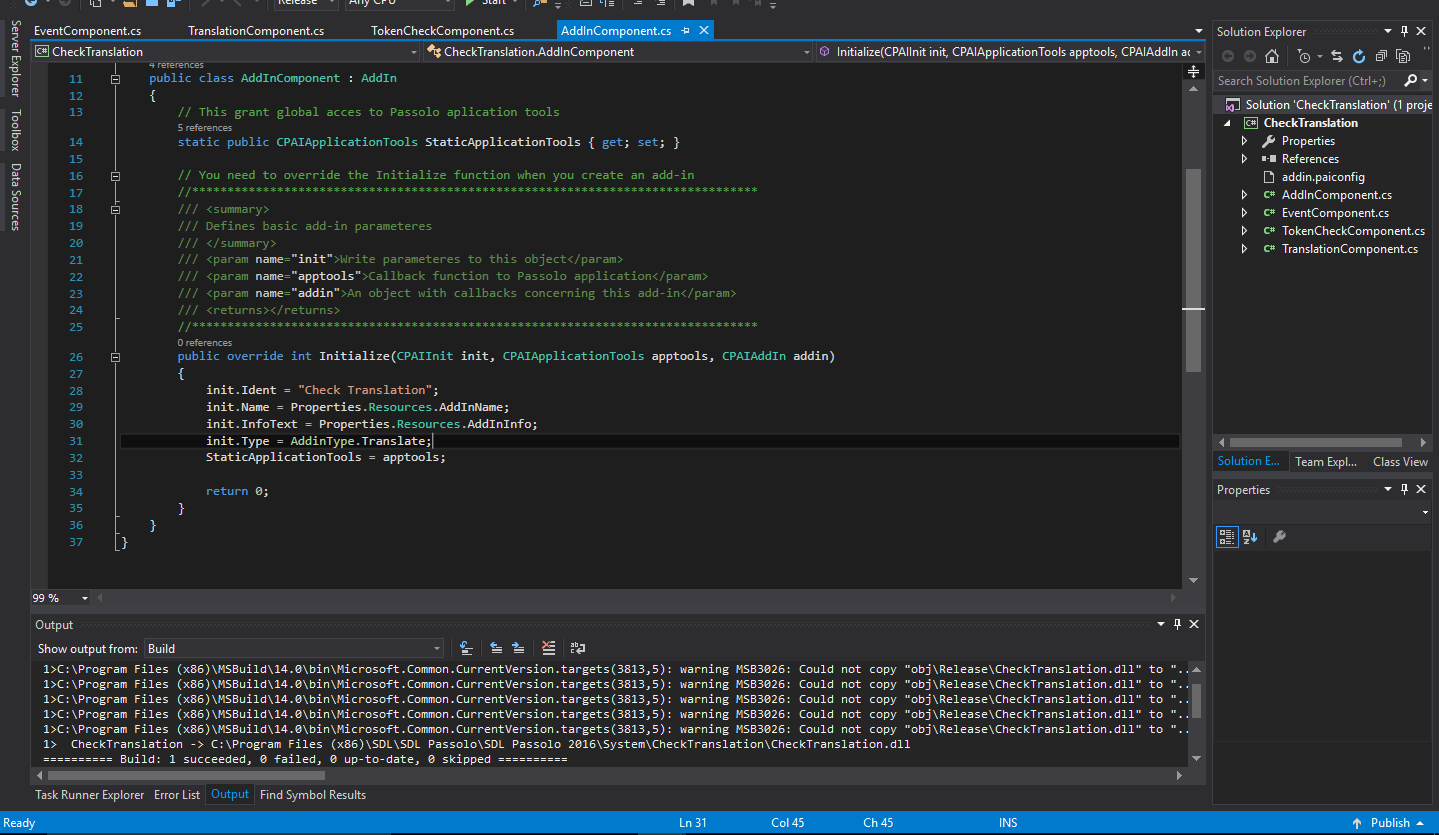This screenshot has height=835, width=1439.
Task: Collapse the summary comment outlining block
Action: click(x=116, y=209)
